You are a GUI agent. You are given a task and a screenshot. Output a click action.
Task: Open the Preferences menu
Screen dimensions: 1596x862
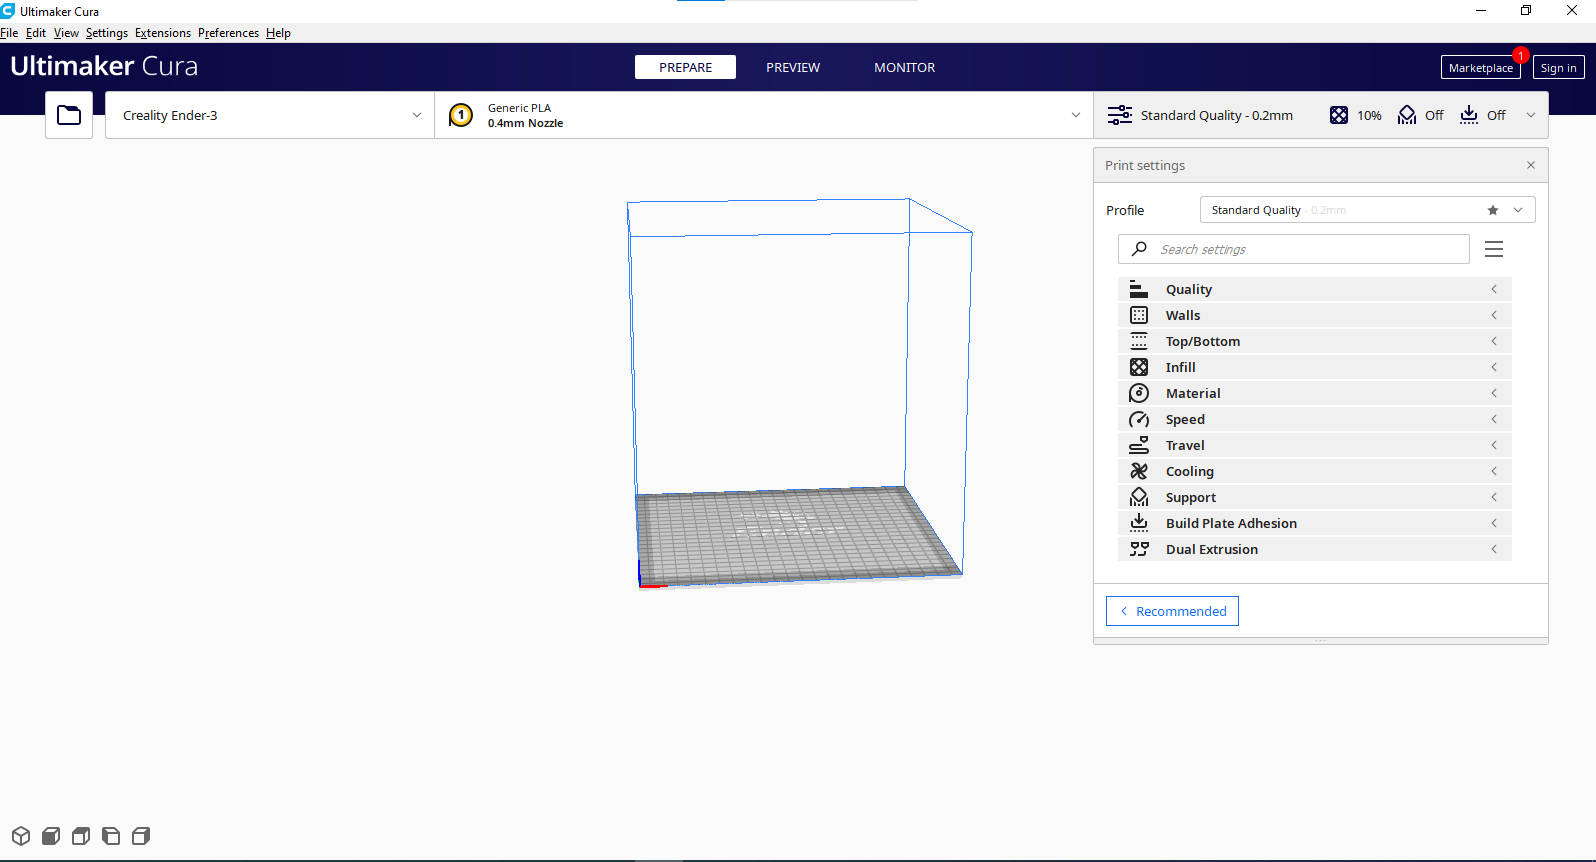tap(228, 33)
